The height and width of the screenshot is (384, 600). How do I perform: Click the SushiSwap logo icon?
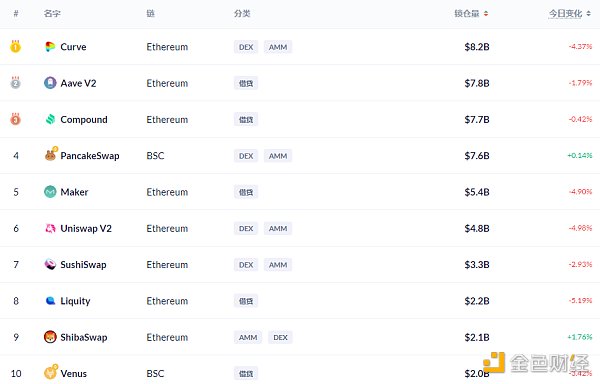click(50, 264)
